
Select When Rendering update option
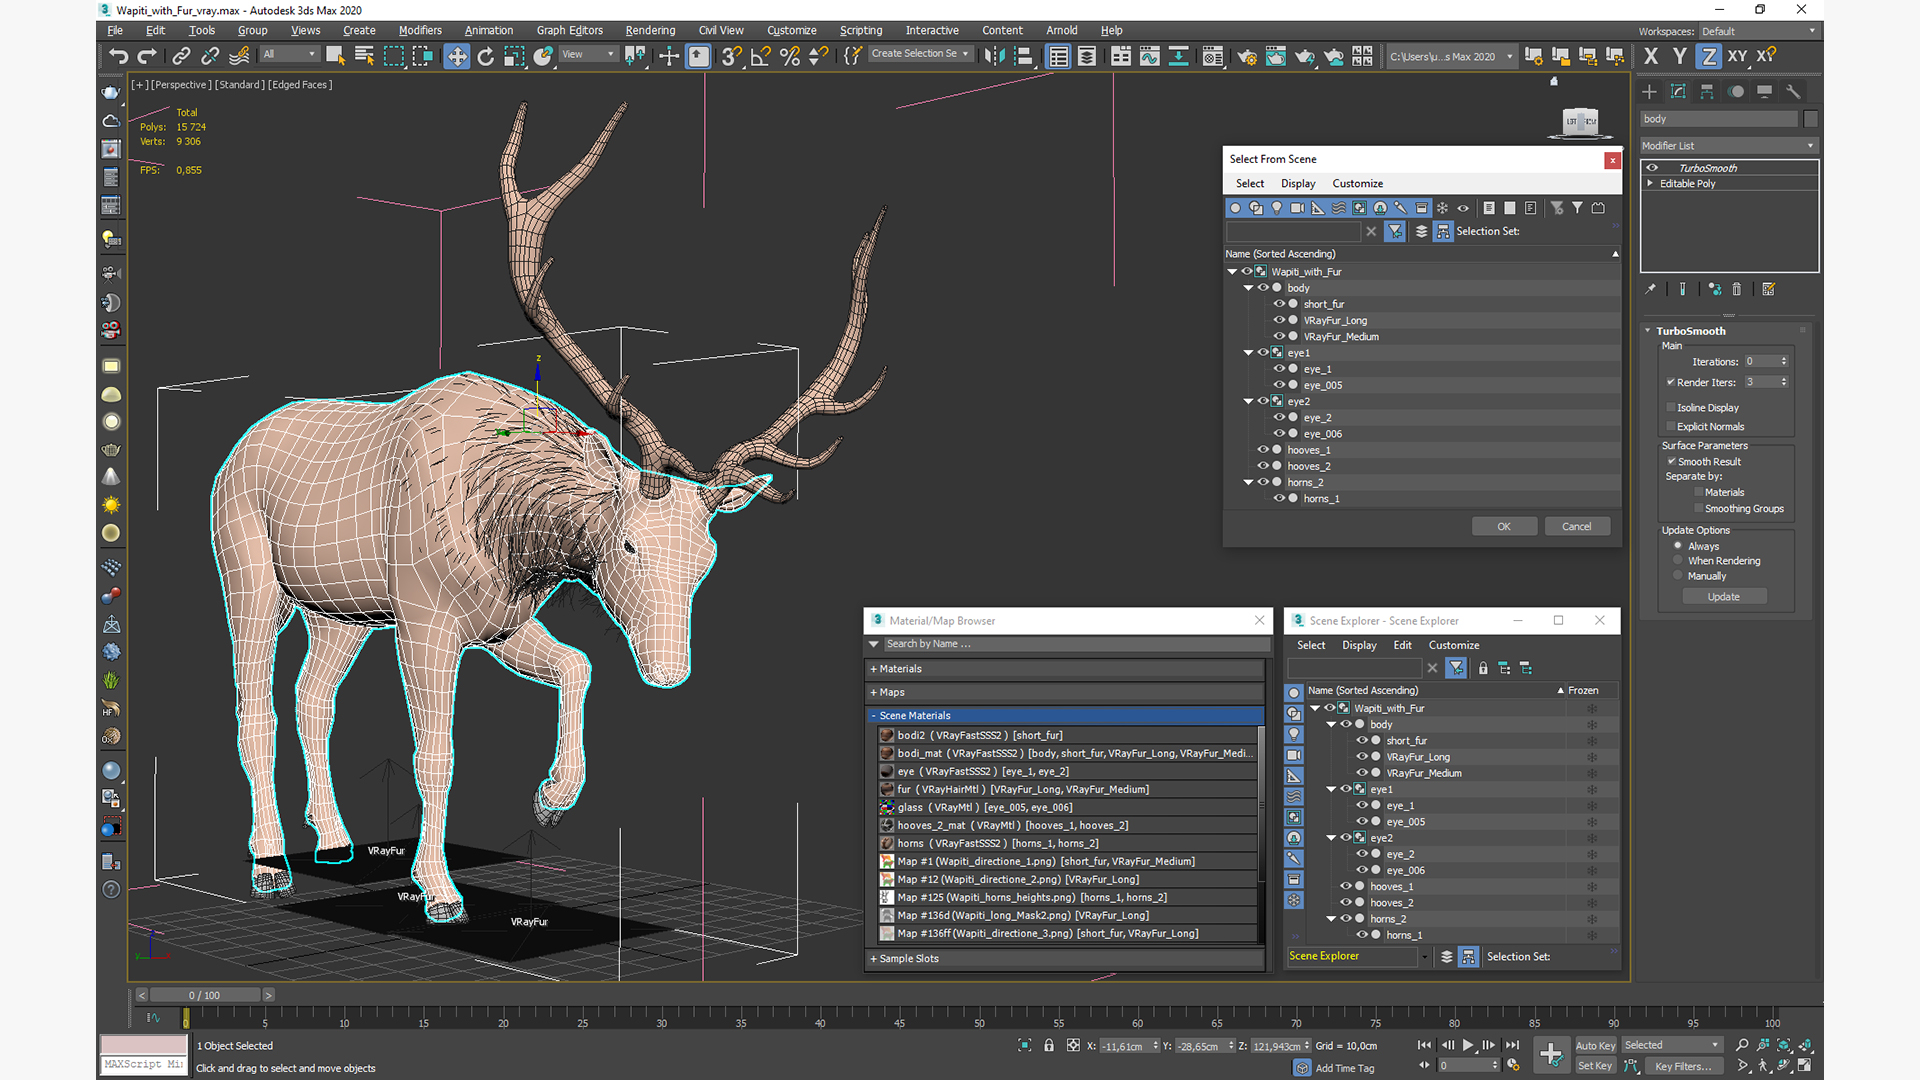pos(1678,561)
